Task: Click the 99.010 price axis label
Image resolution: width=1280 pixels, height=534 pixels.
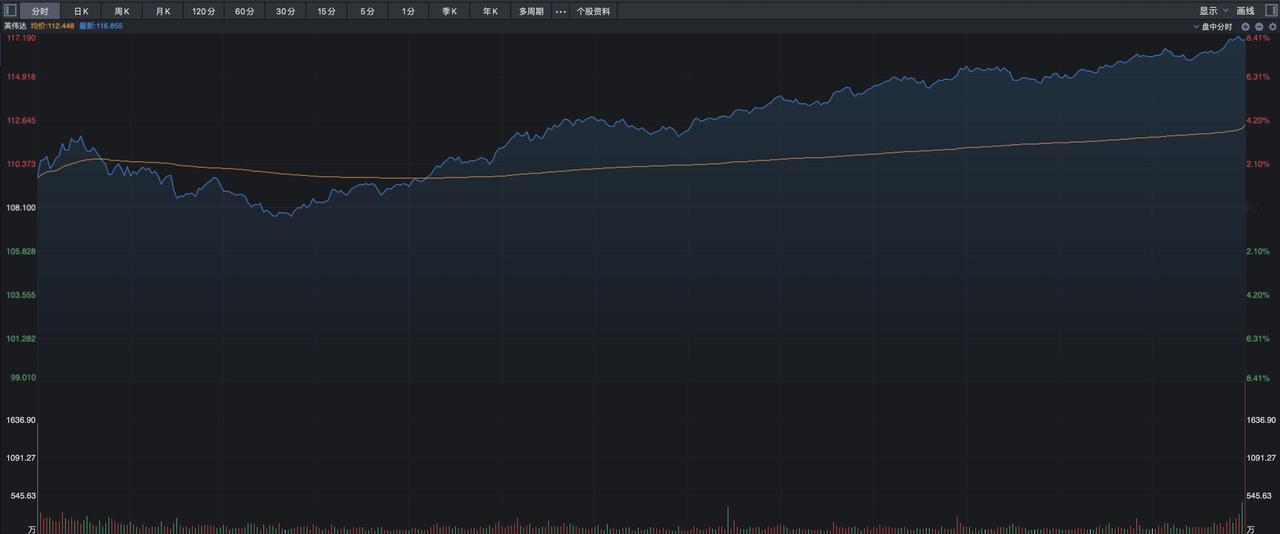Action: 22,378
